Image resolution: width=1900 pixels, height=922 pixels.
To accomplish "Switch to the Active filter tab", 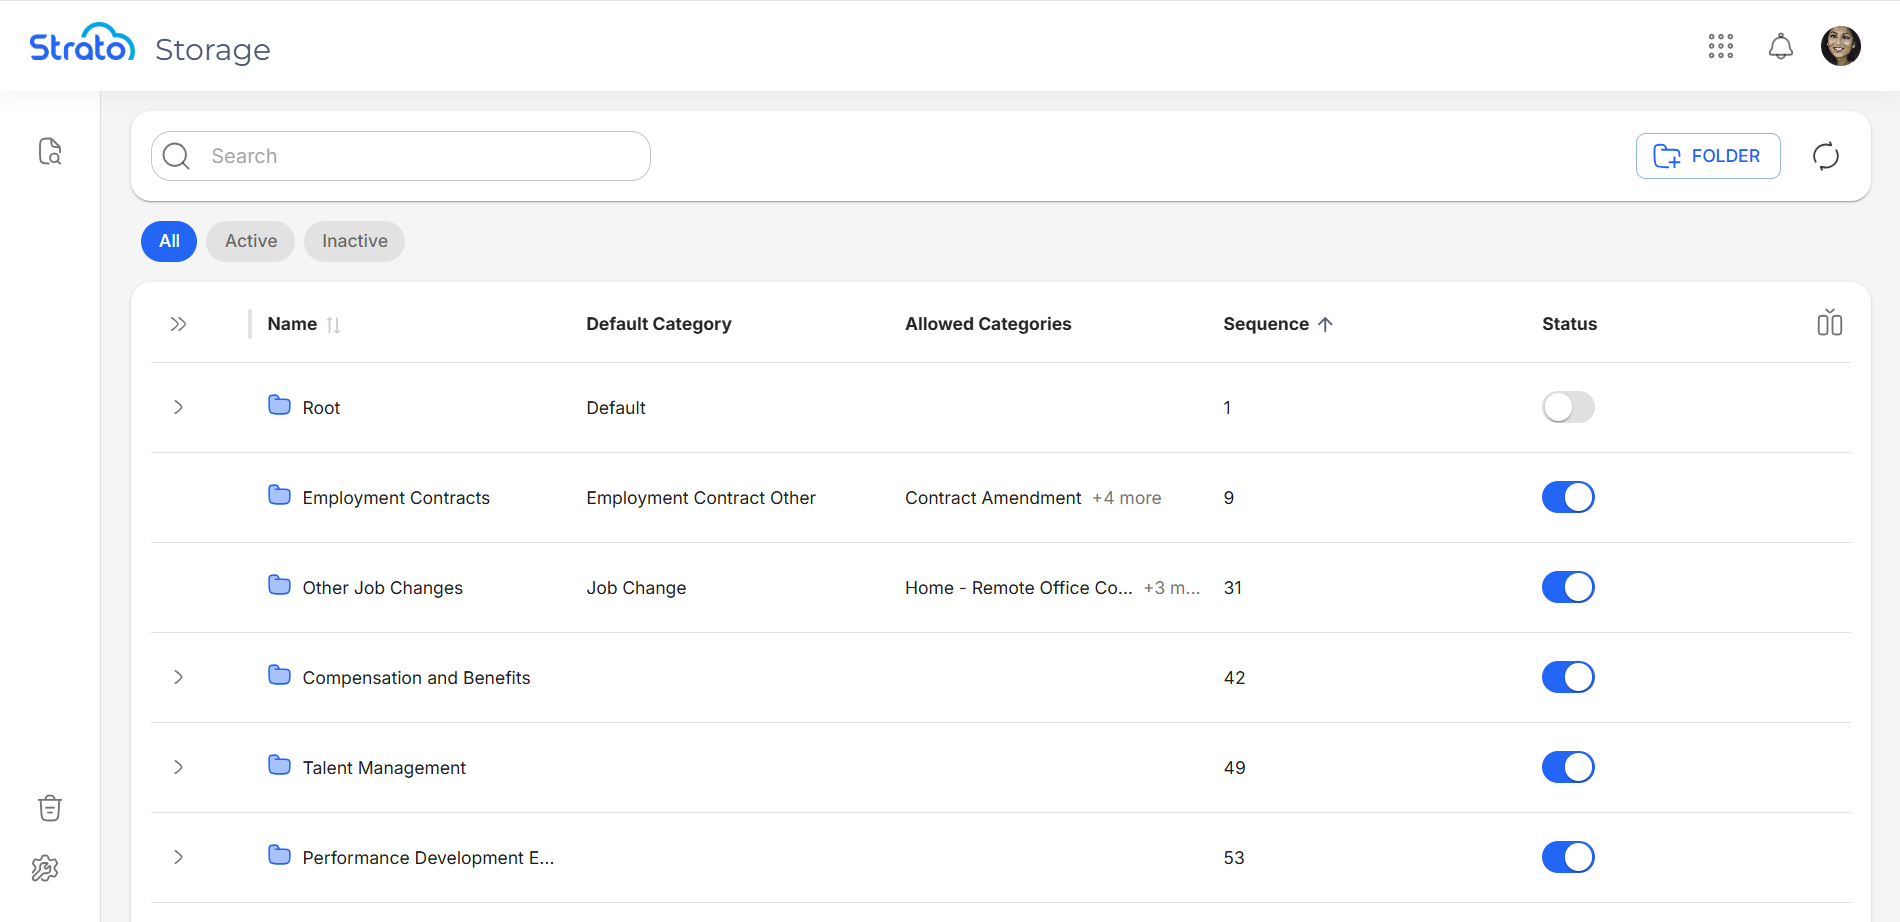I will click(x=250, y=241).
